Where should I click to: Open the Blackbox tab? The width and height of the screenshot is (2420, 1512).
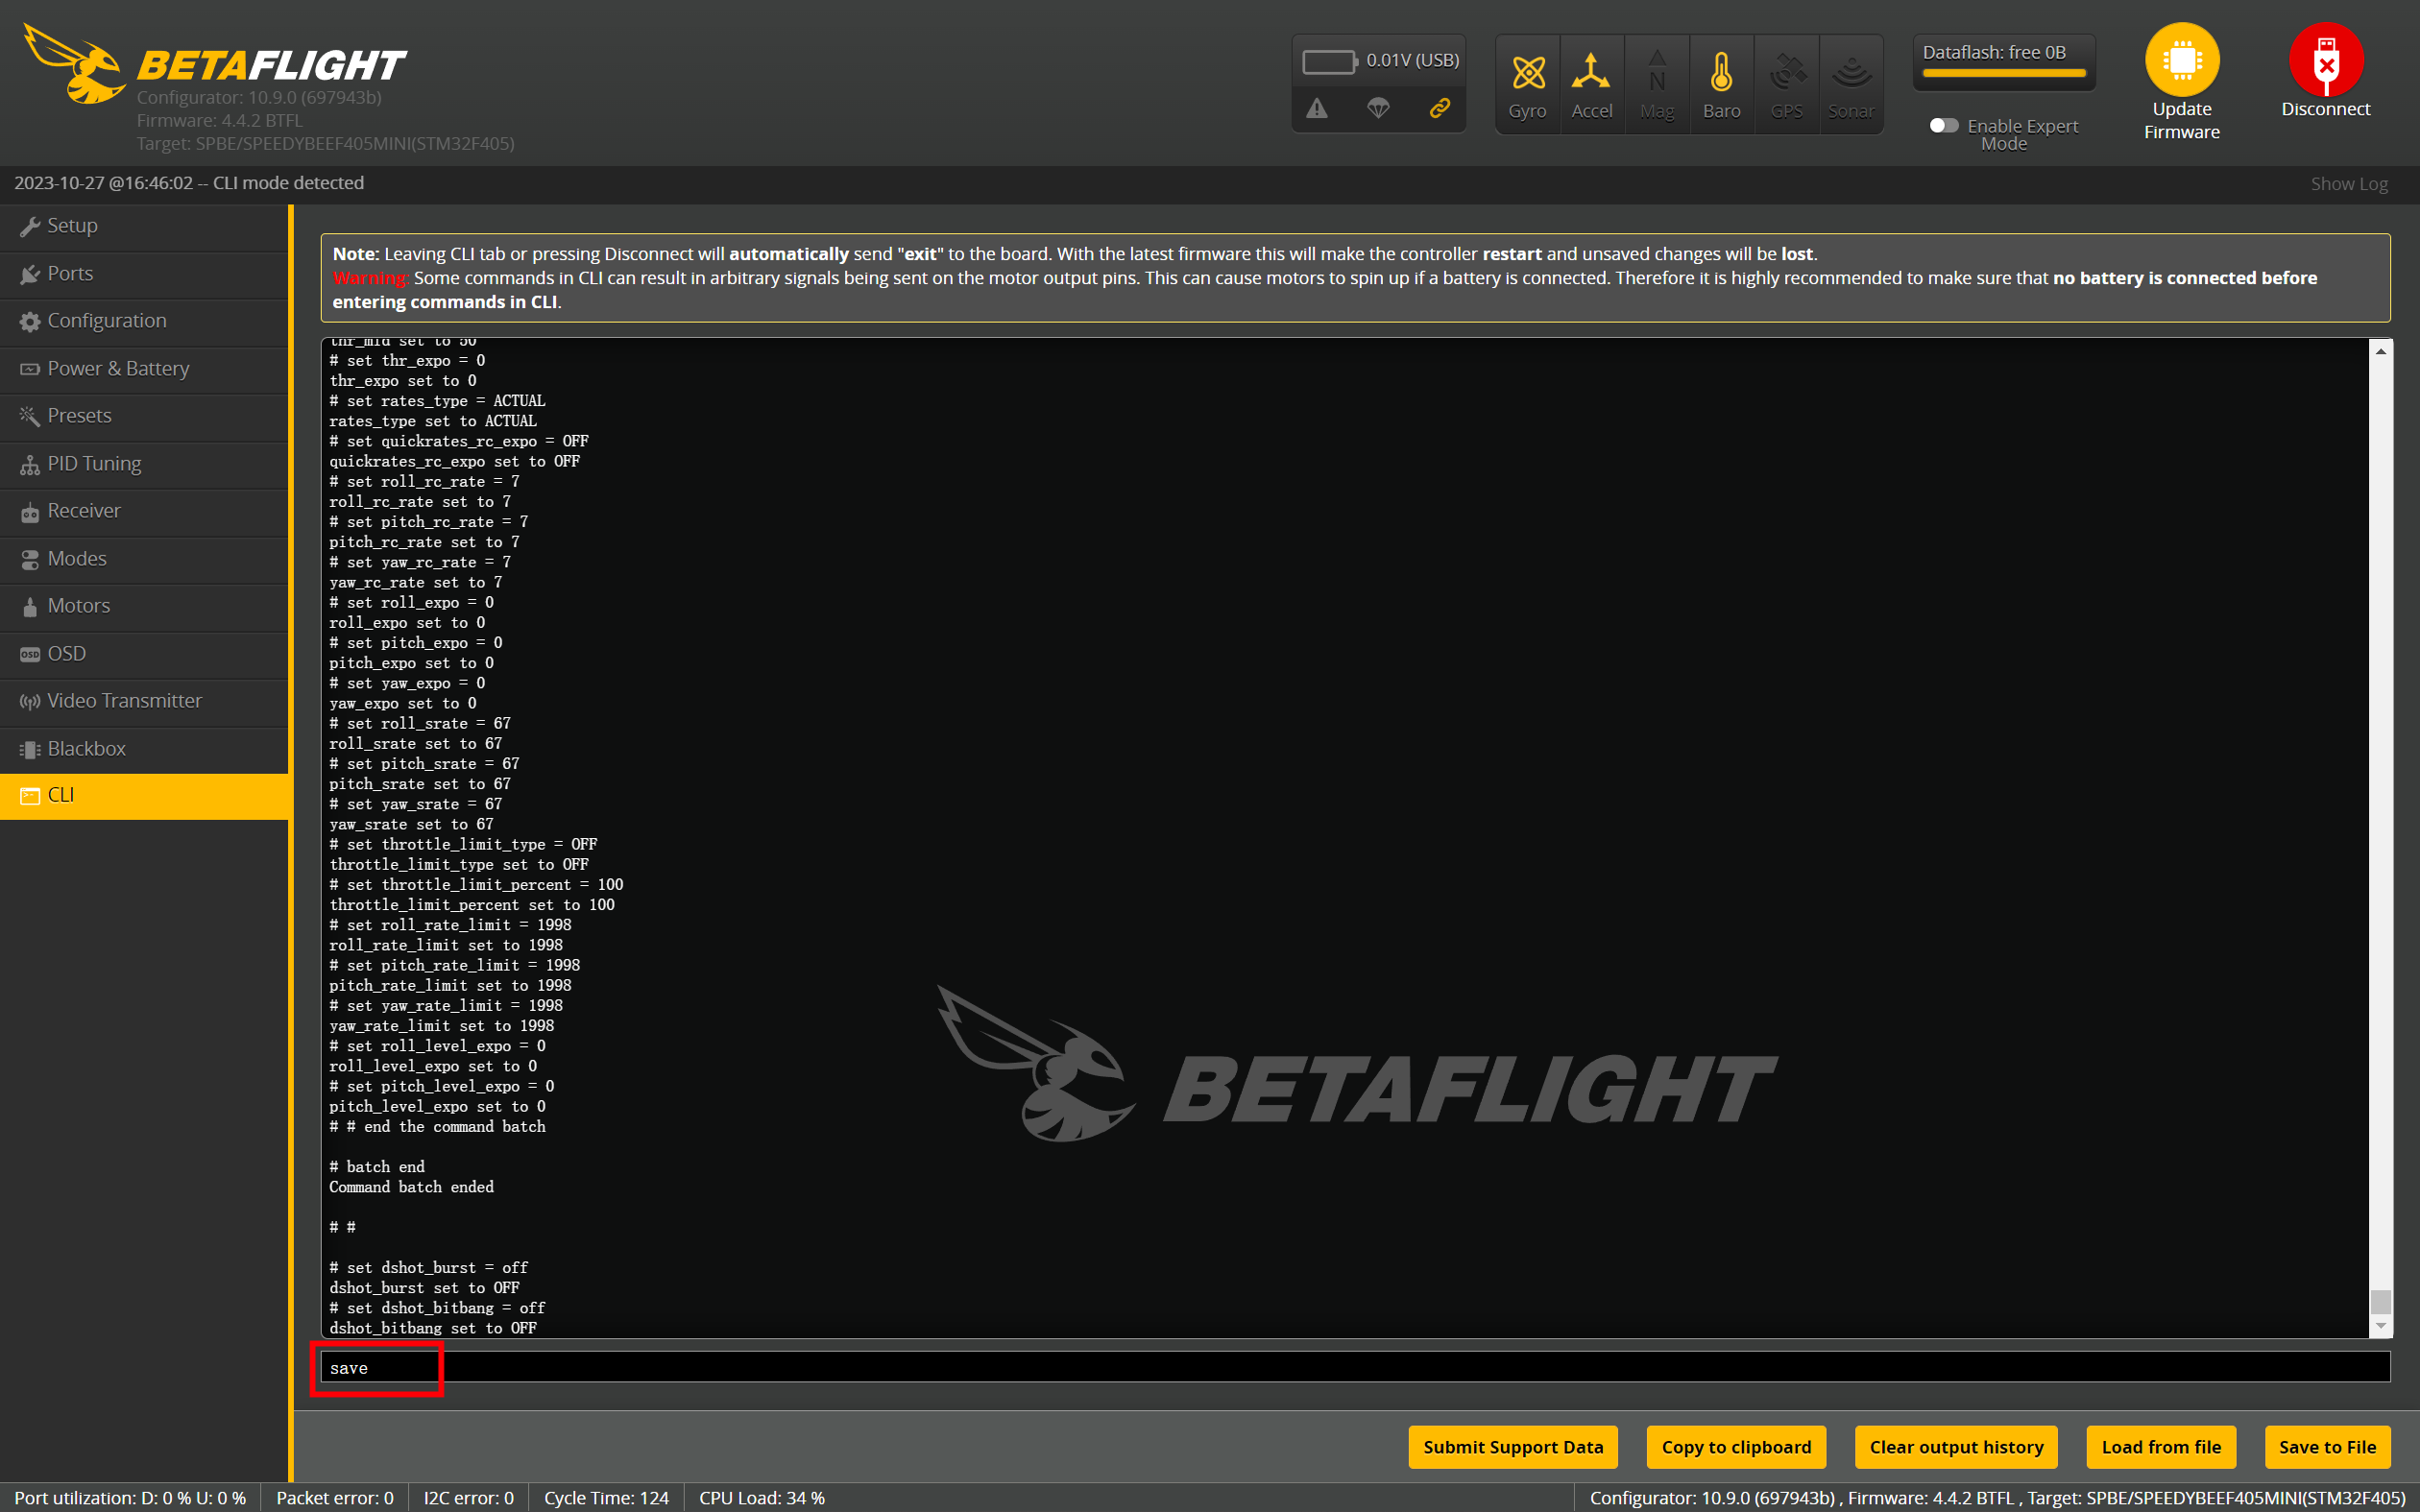click(x=144, y=749)
